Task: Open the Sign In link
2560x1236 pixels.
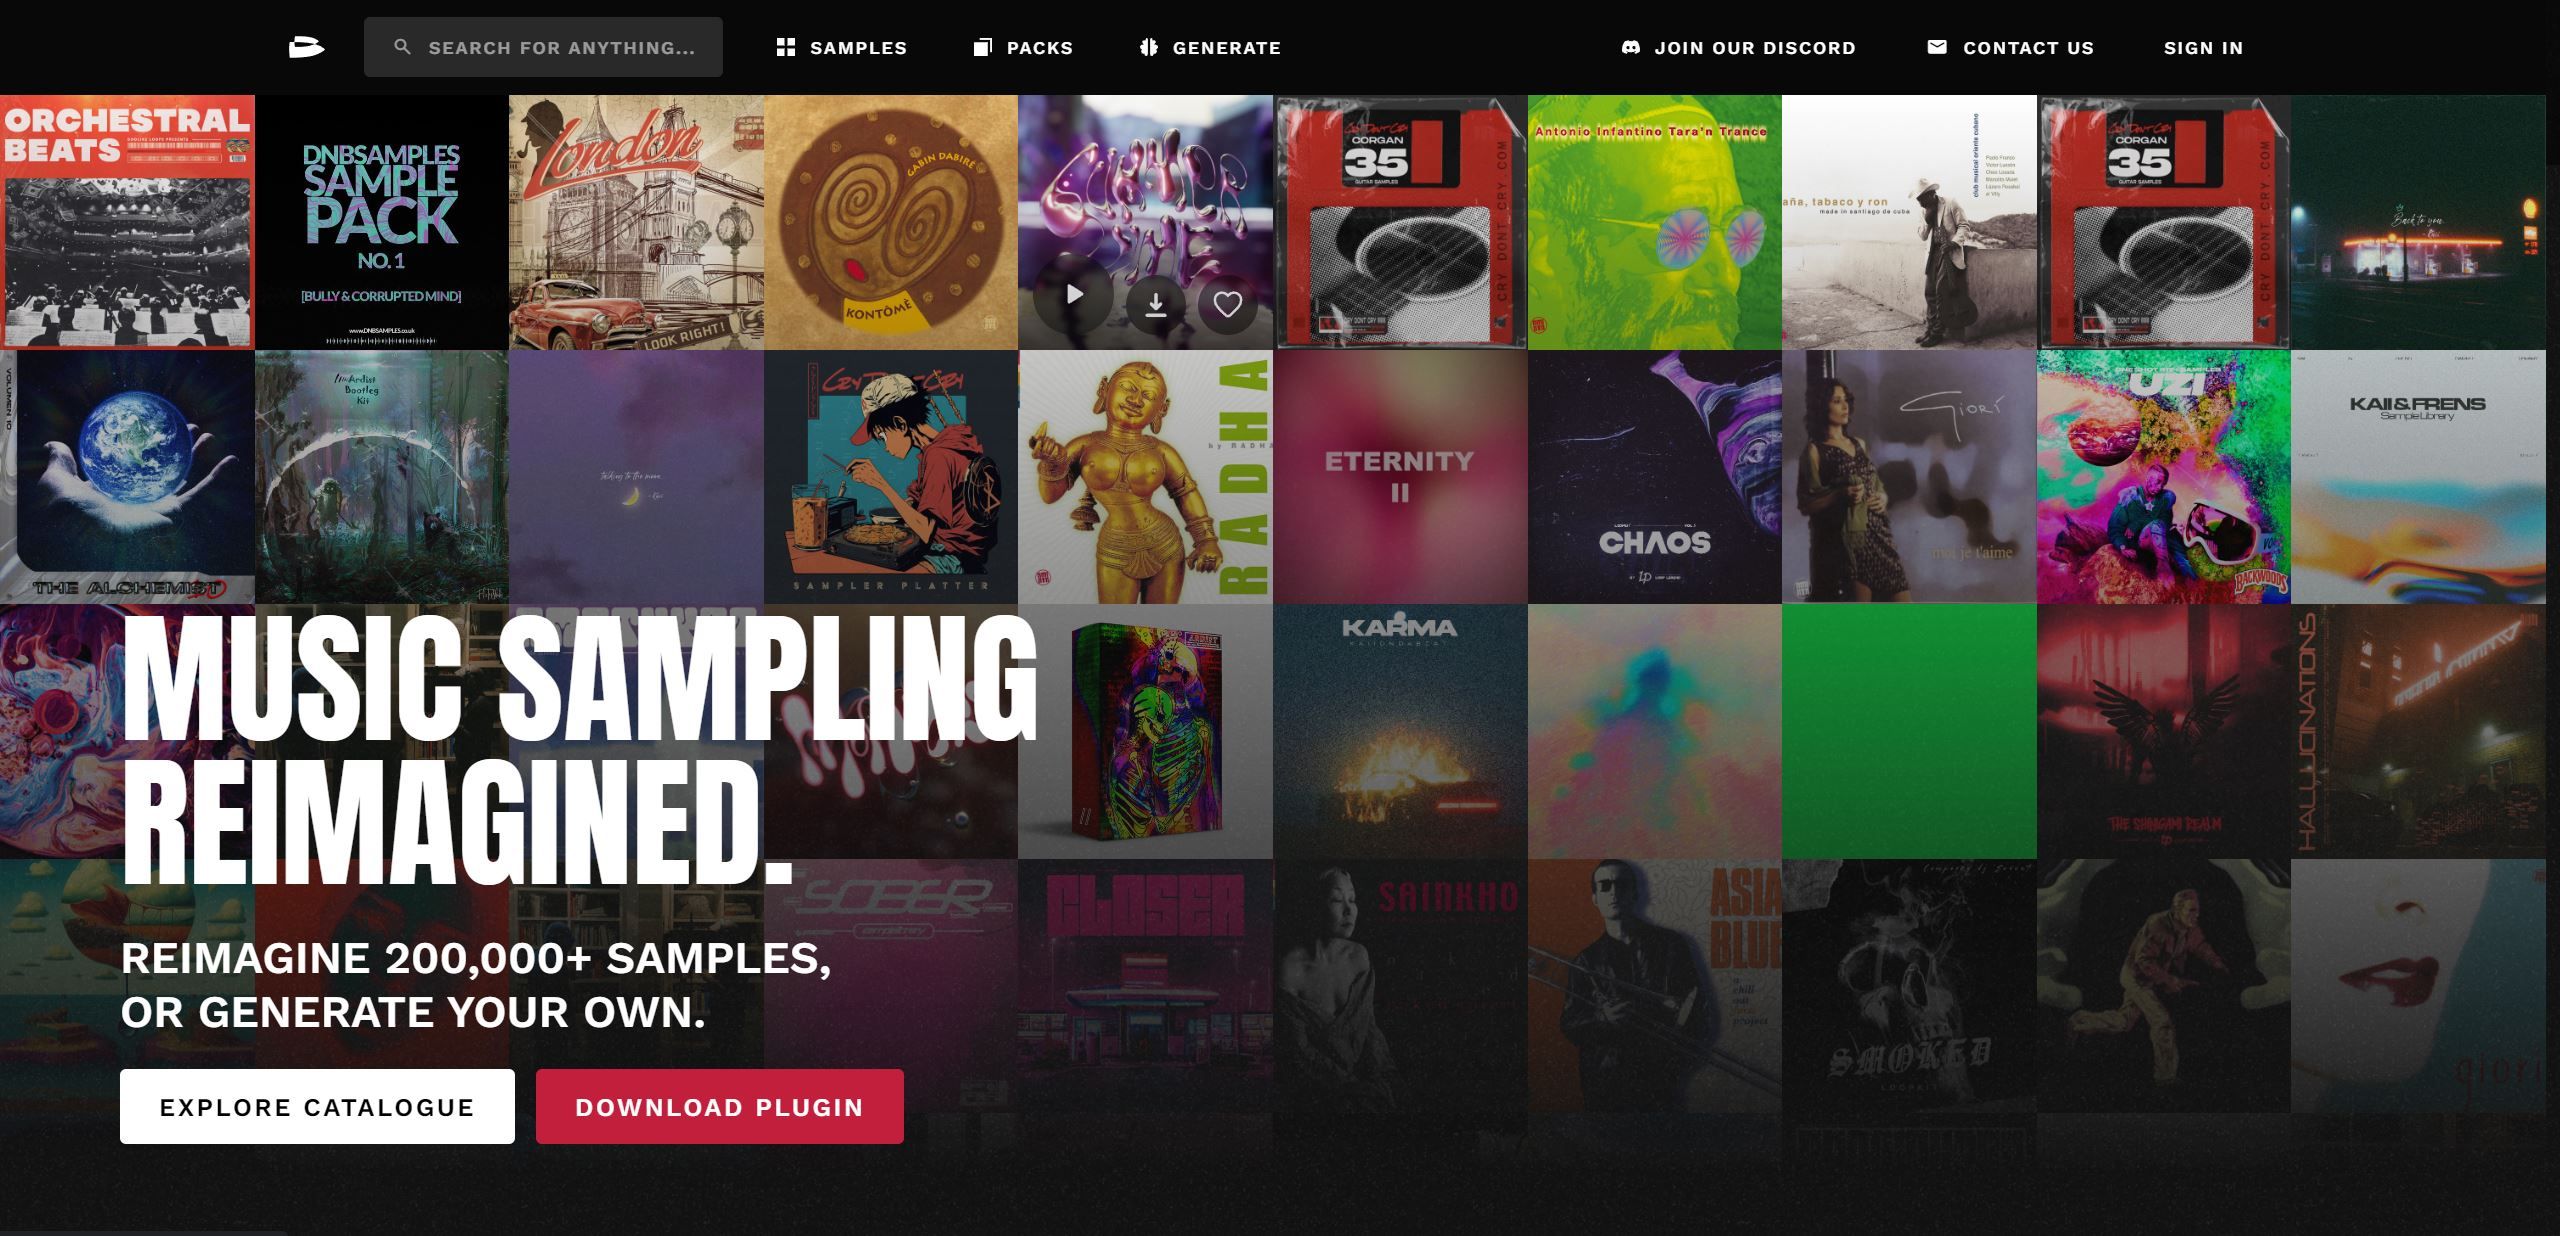Action: pyautogui.click(x=2203, y=47)
